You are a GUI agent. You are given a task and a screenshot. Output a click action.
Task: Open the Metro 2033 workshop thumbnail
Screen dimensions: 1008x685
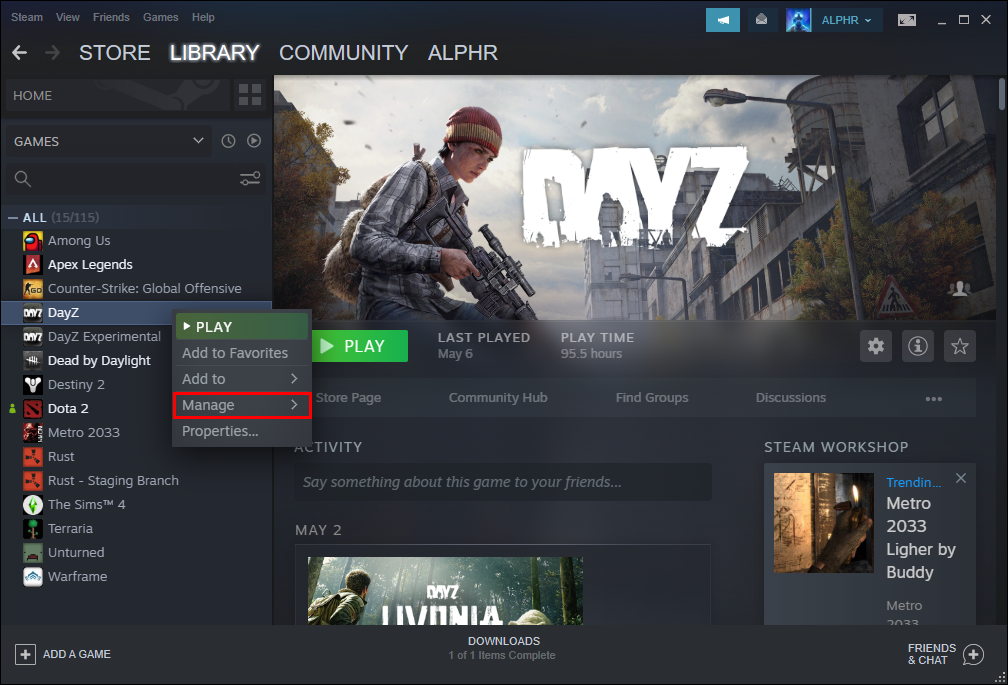(824, 523)
